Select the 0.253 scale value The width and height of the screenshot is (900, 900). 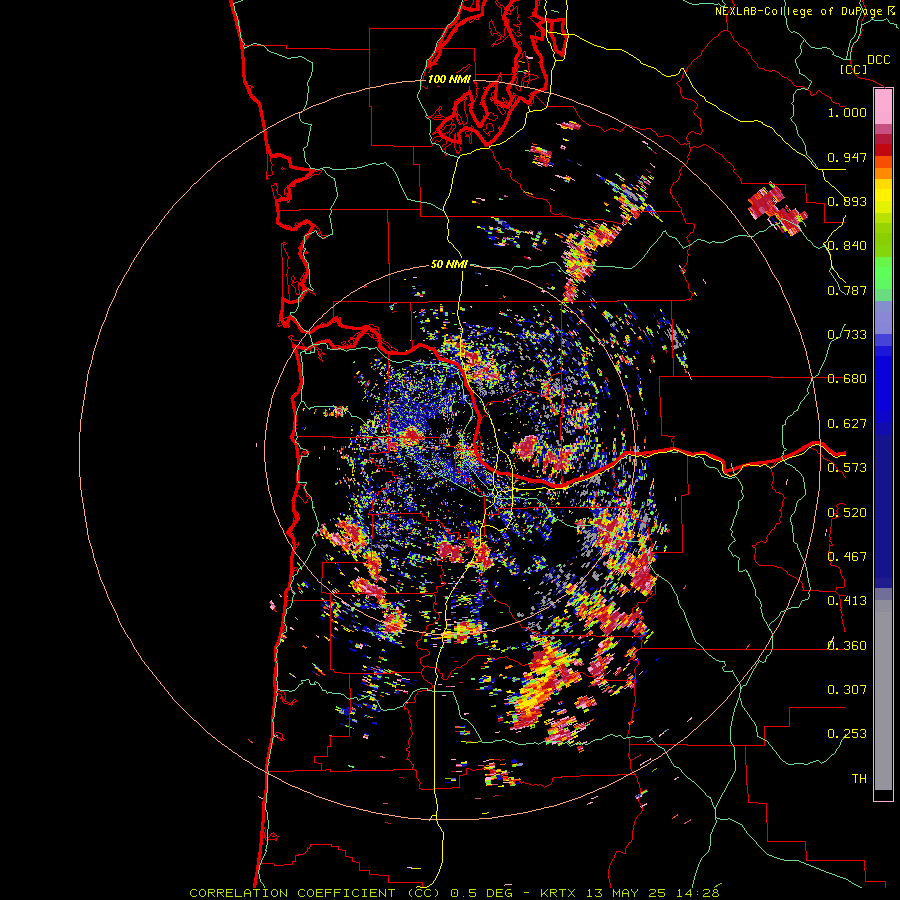(847, 734)
